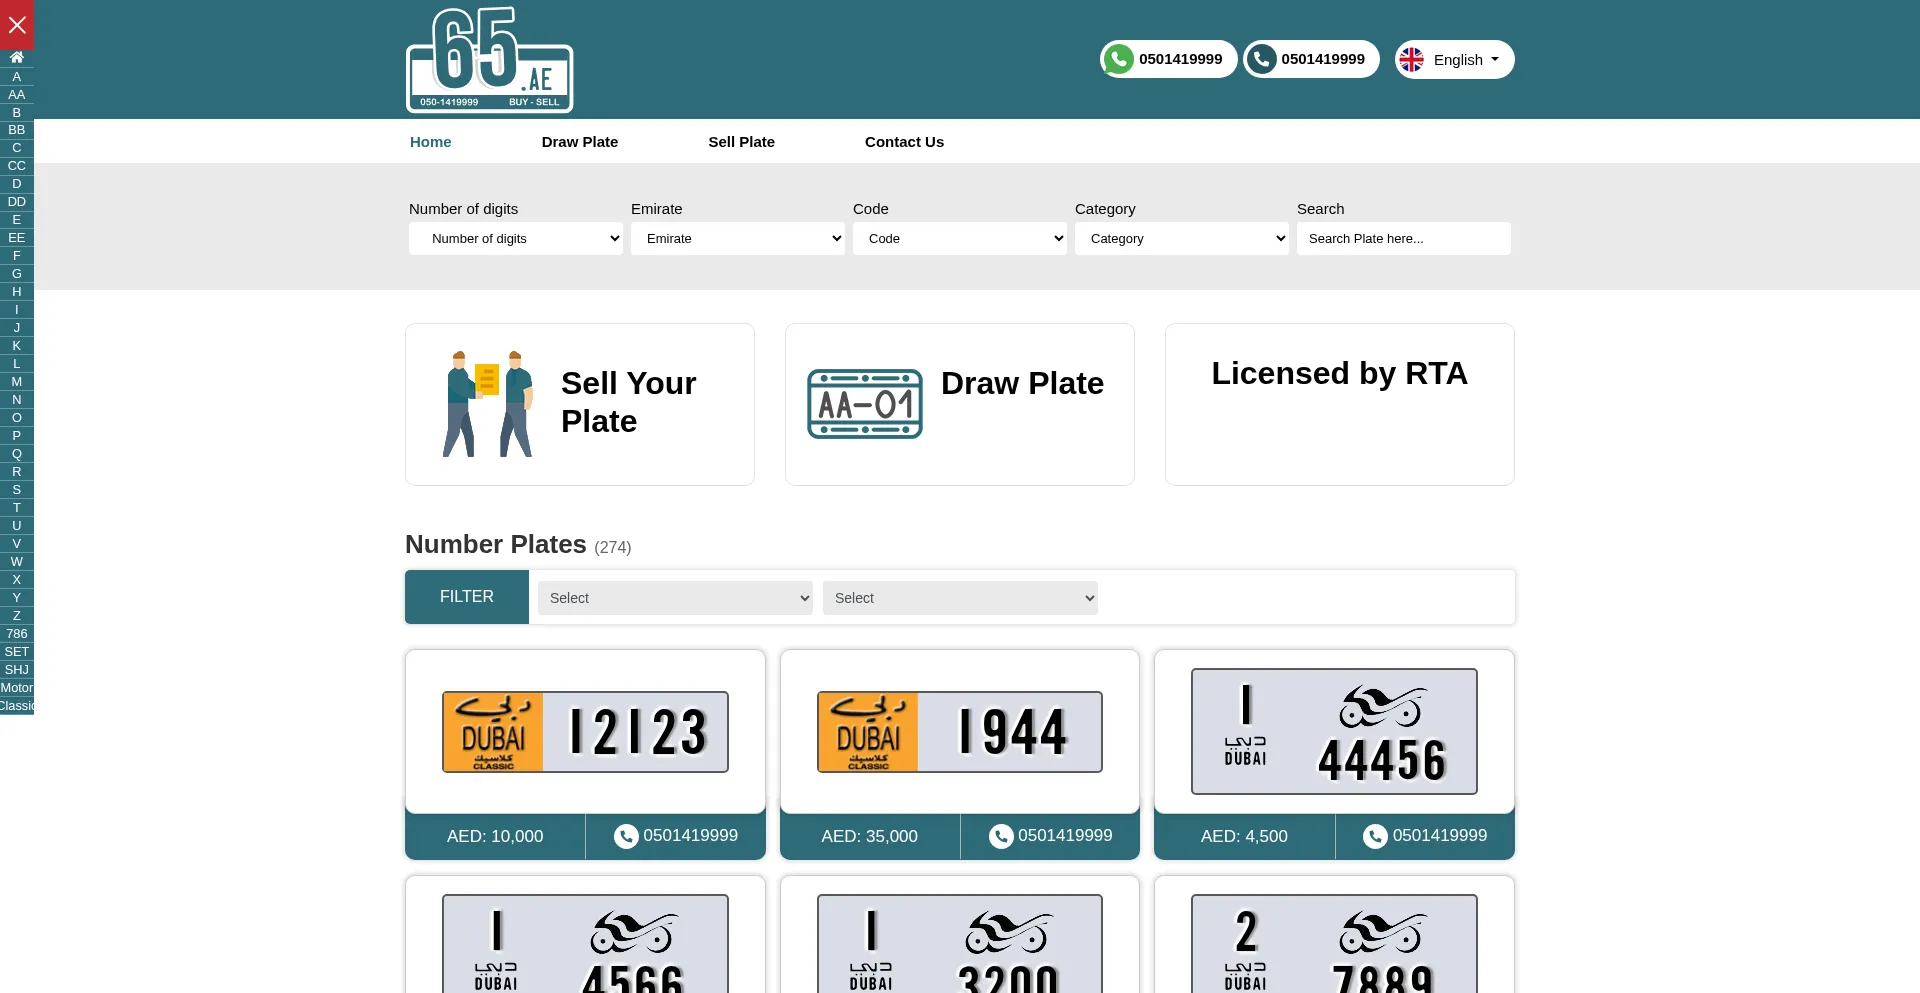
Task: Click the AA-01 Draw Plate icon
Action: (x=864, y=404)
